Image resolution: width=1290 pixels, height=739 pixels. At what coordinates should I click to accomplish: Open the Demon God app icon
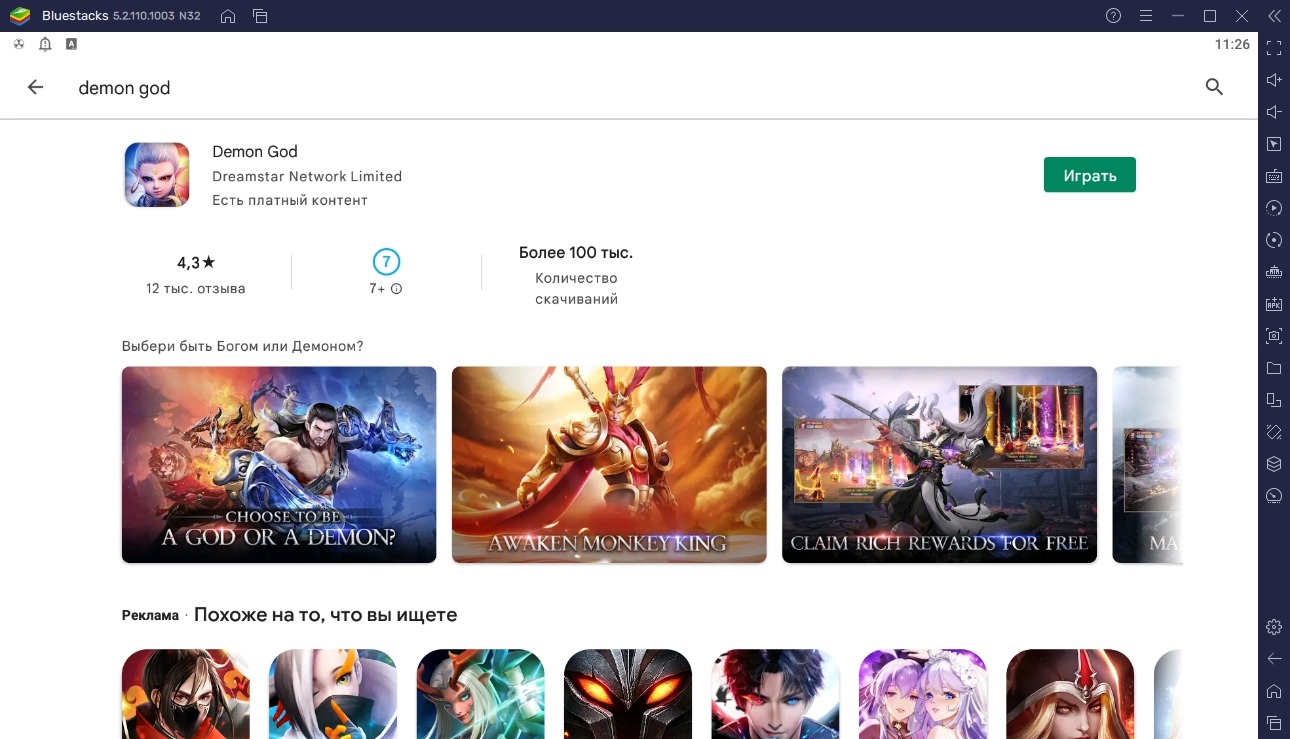(x=156, y=175)
